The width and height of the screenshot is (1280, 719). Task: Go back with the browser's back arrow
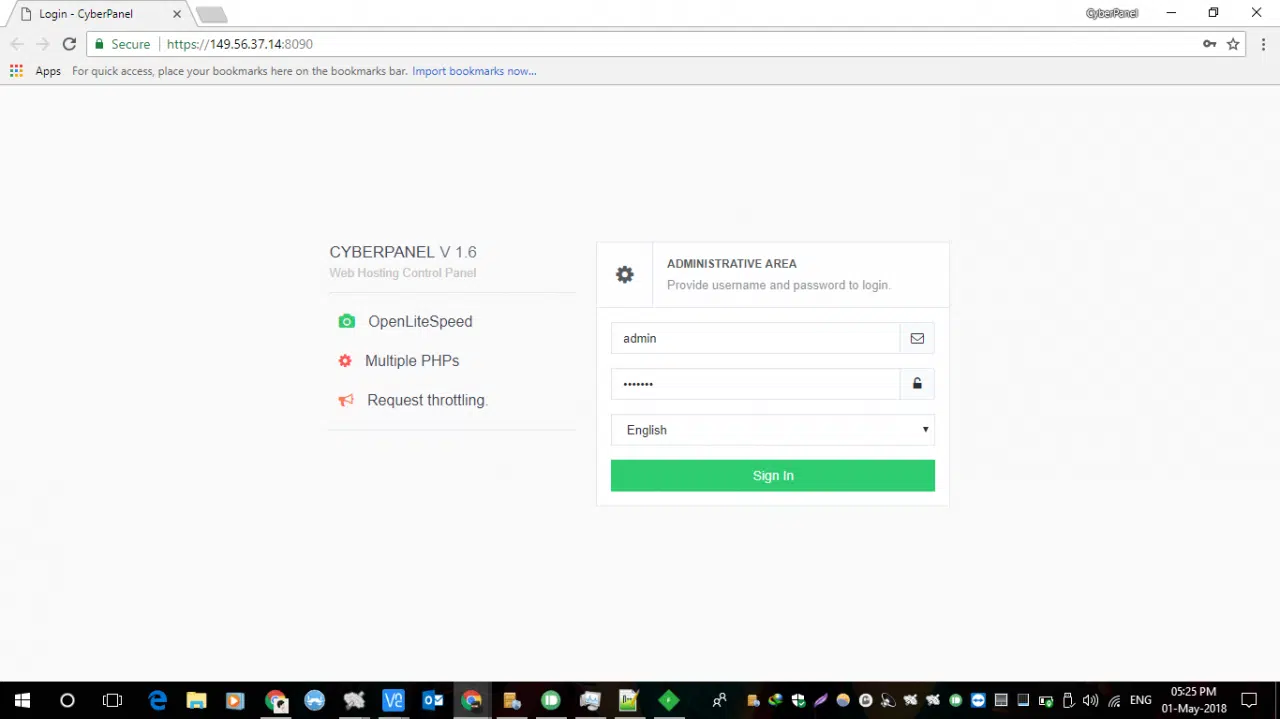(17, 44)
